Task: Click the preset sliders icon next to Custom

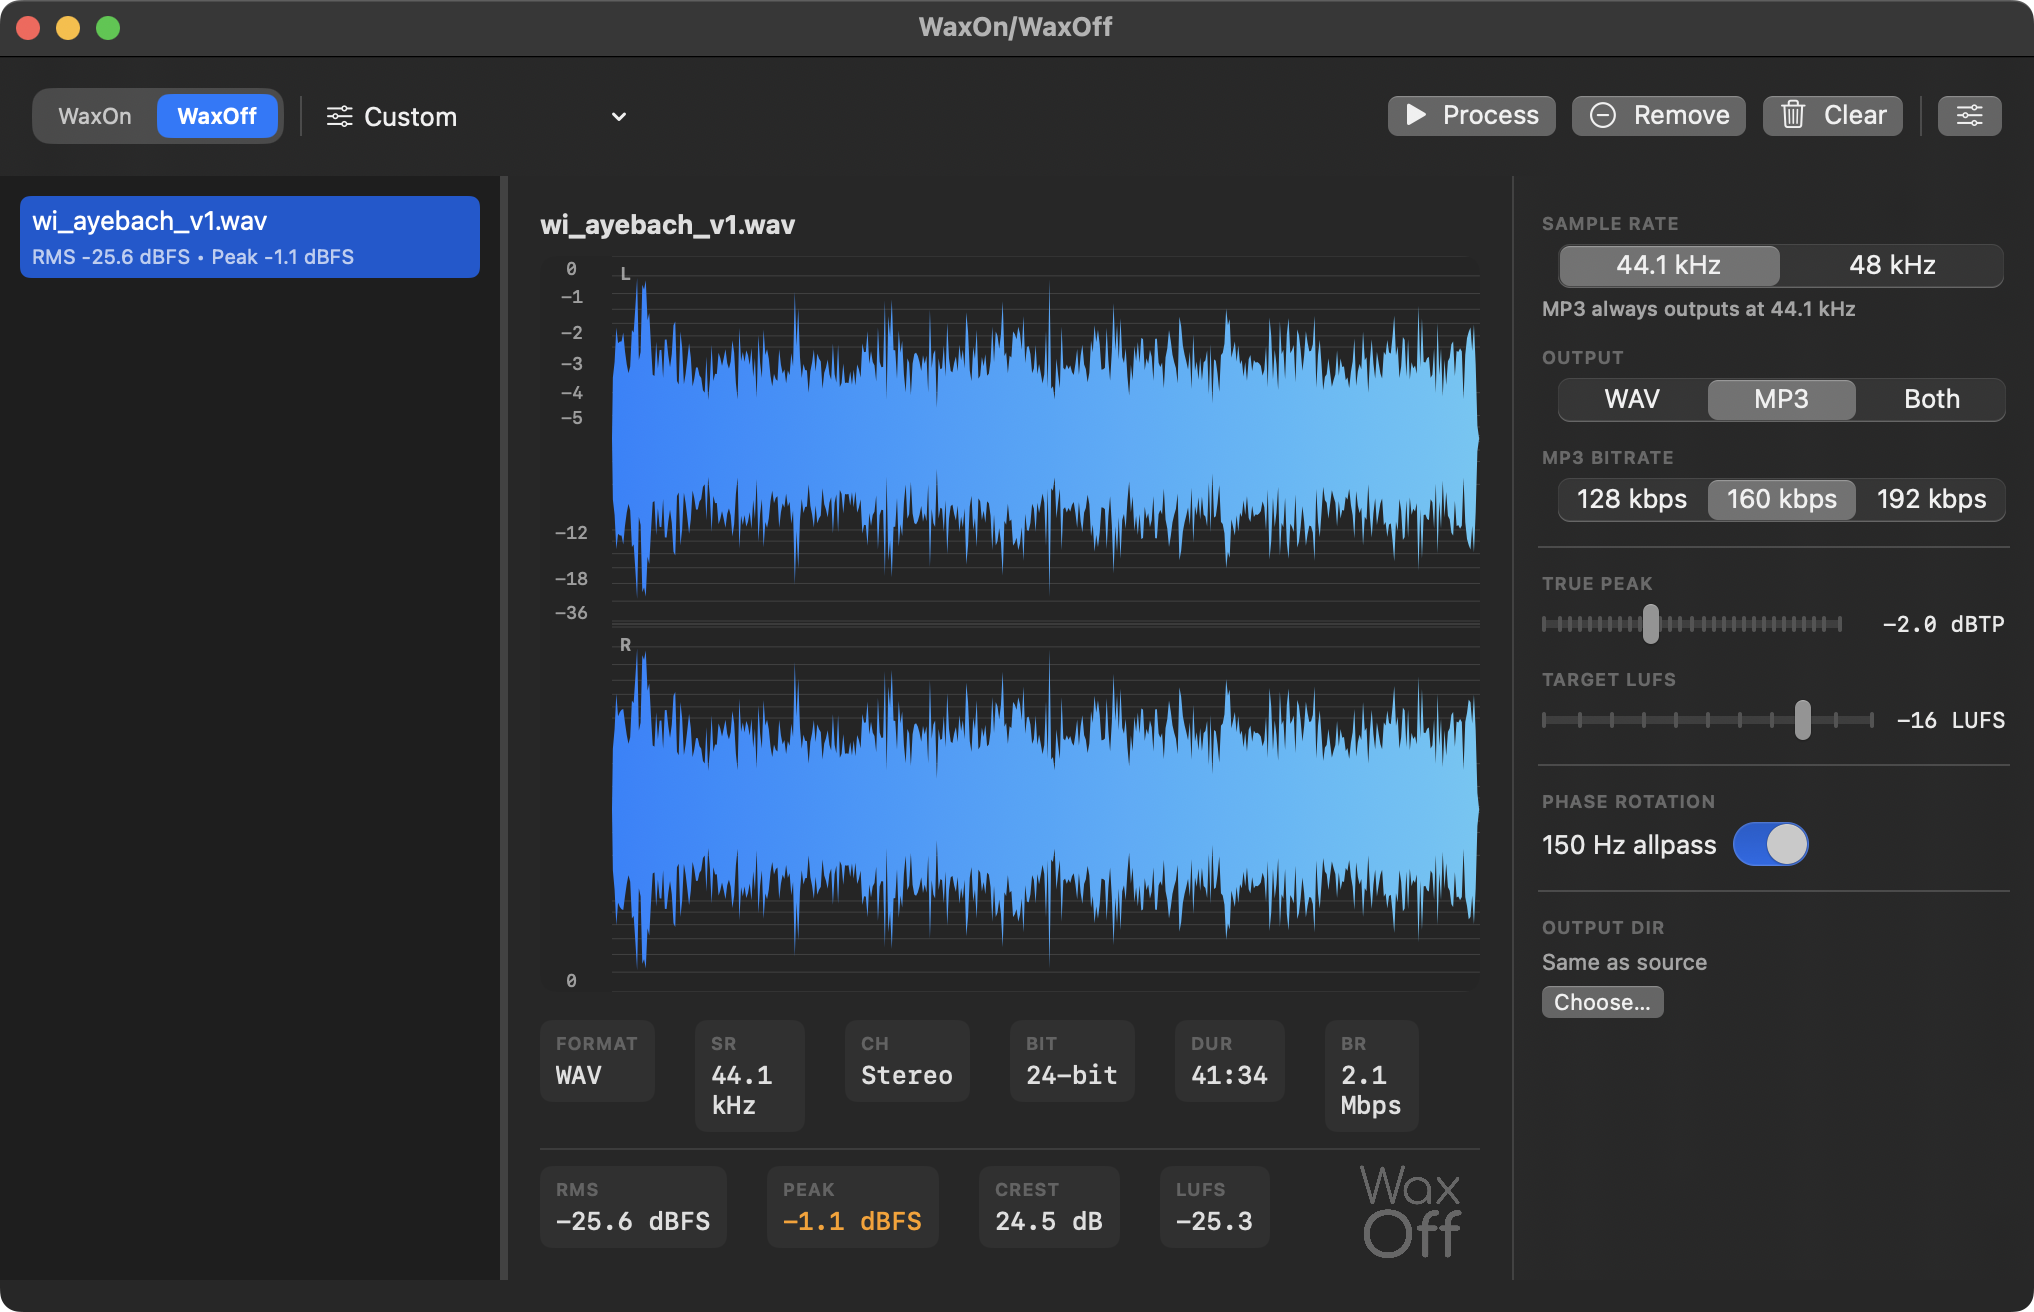Action: 338,116
